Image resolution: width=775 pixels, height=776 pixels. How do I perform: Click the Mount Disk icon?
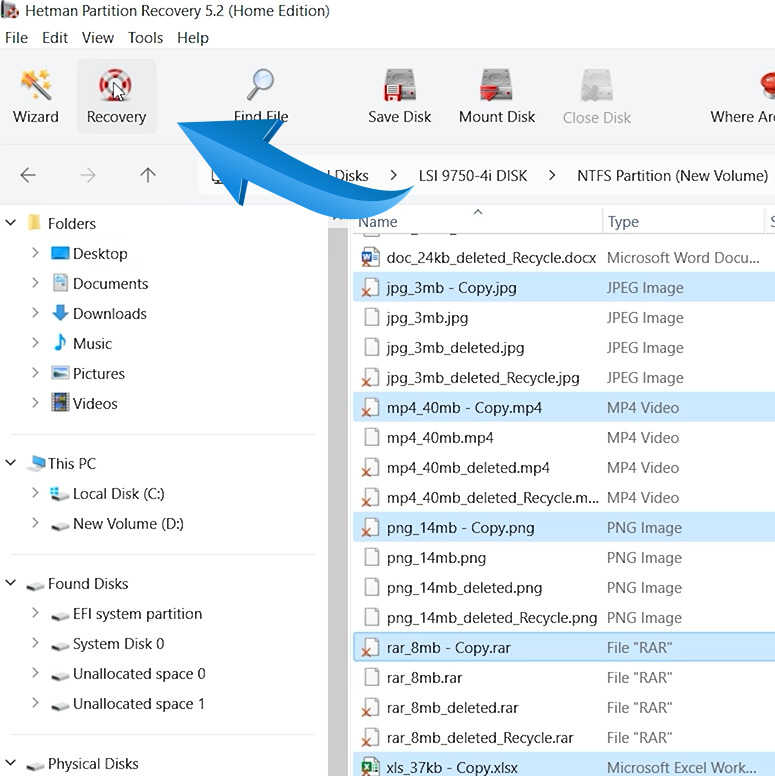pos(496,85)
